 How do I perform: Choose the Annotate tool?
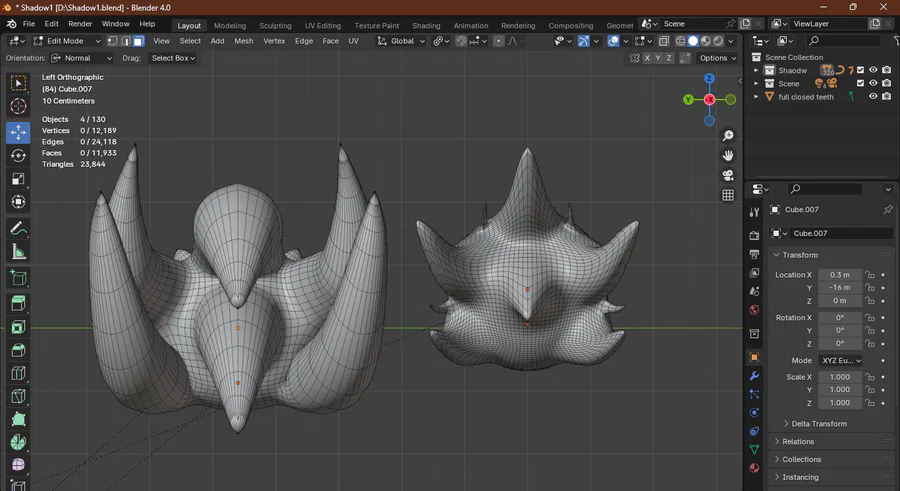[18, 229]
